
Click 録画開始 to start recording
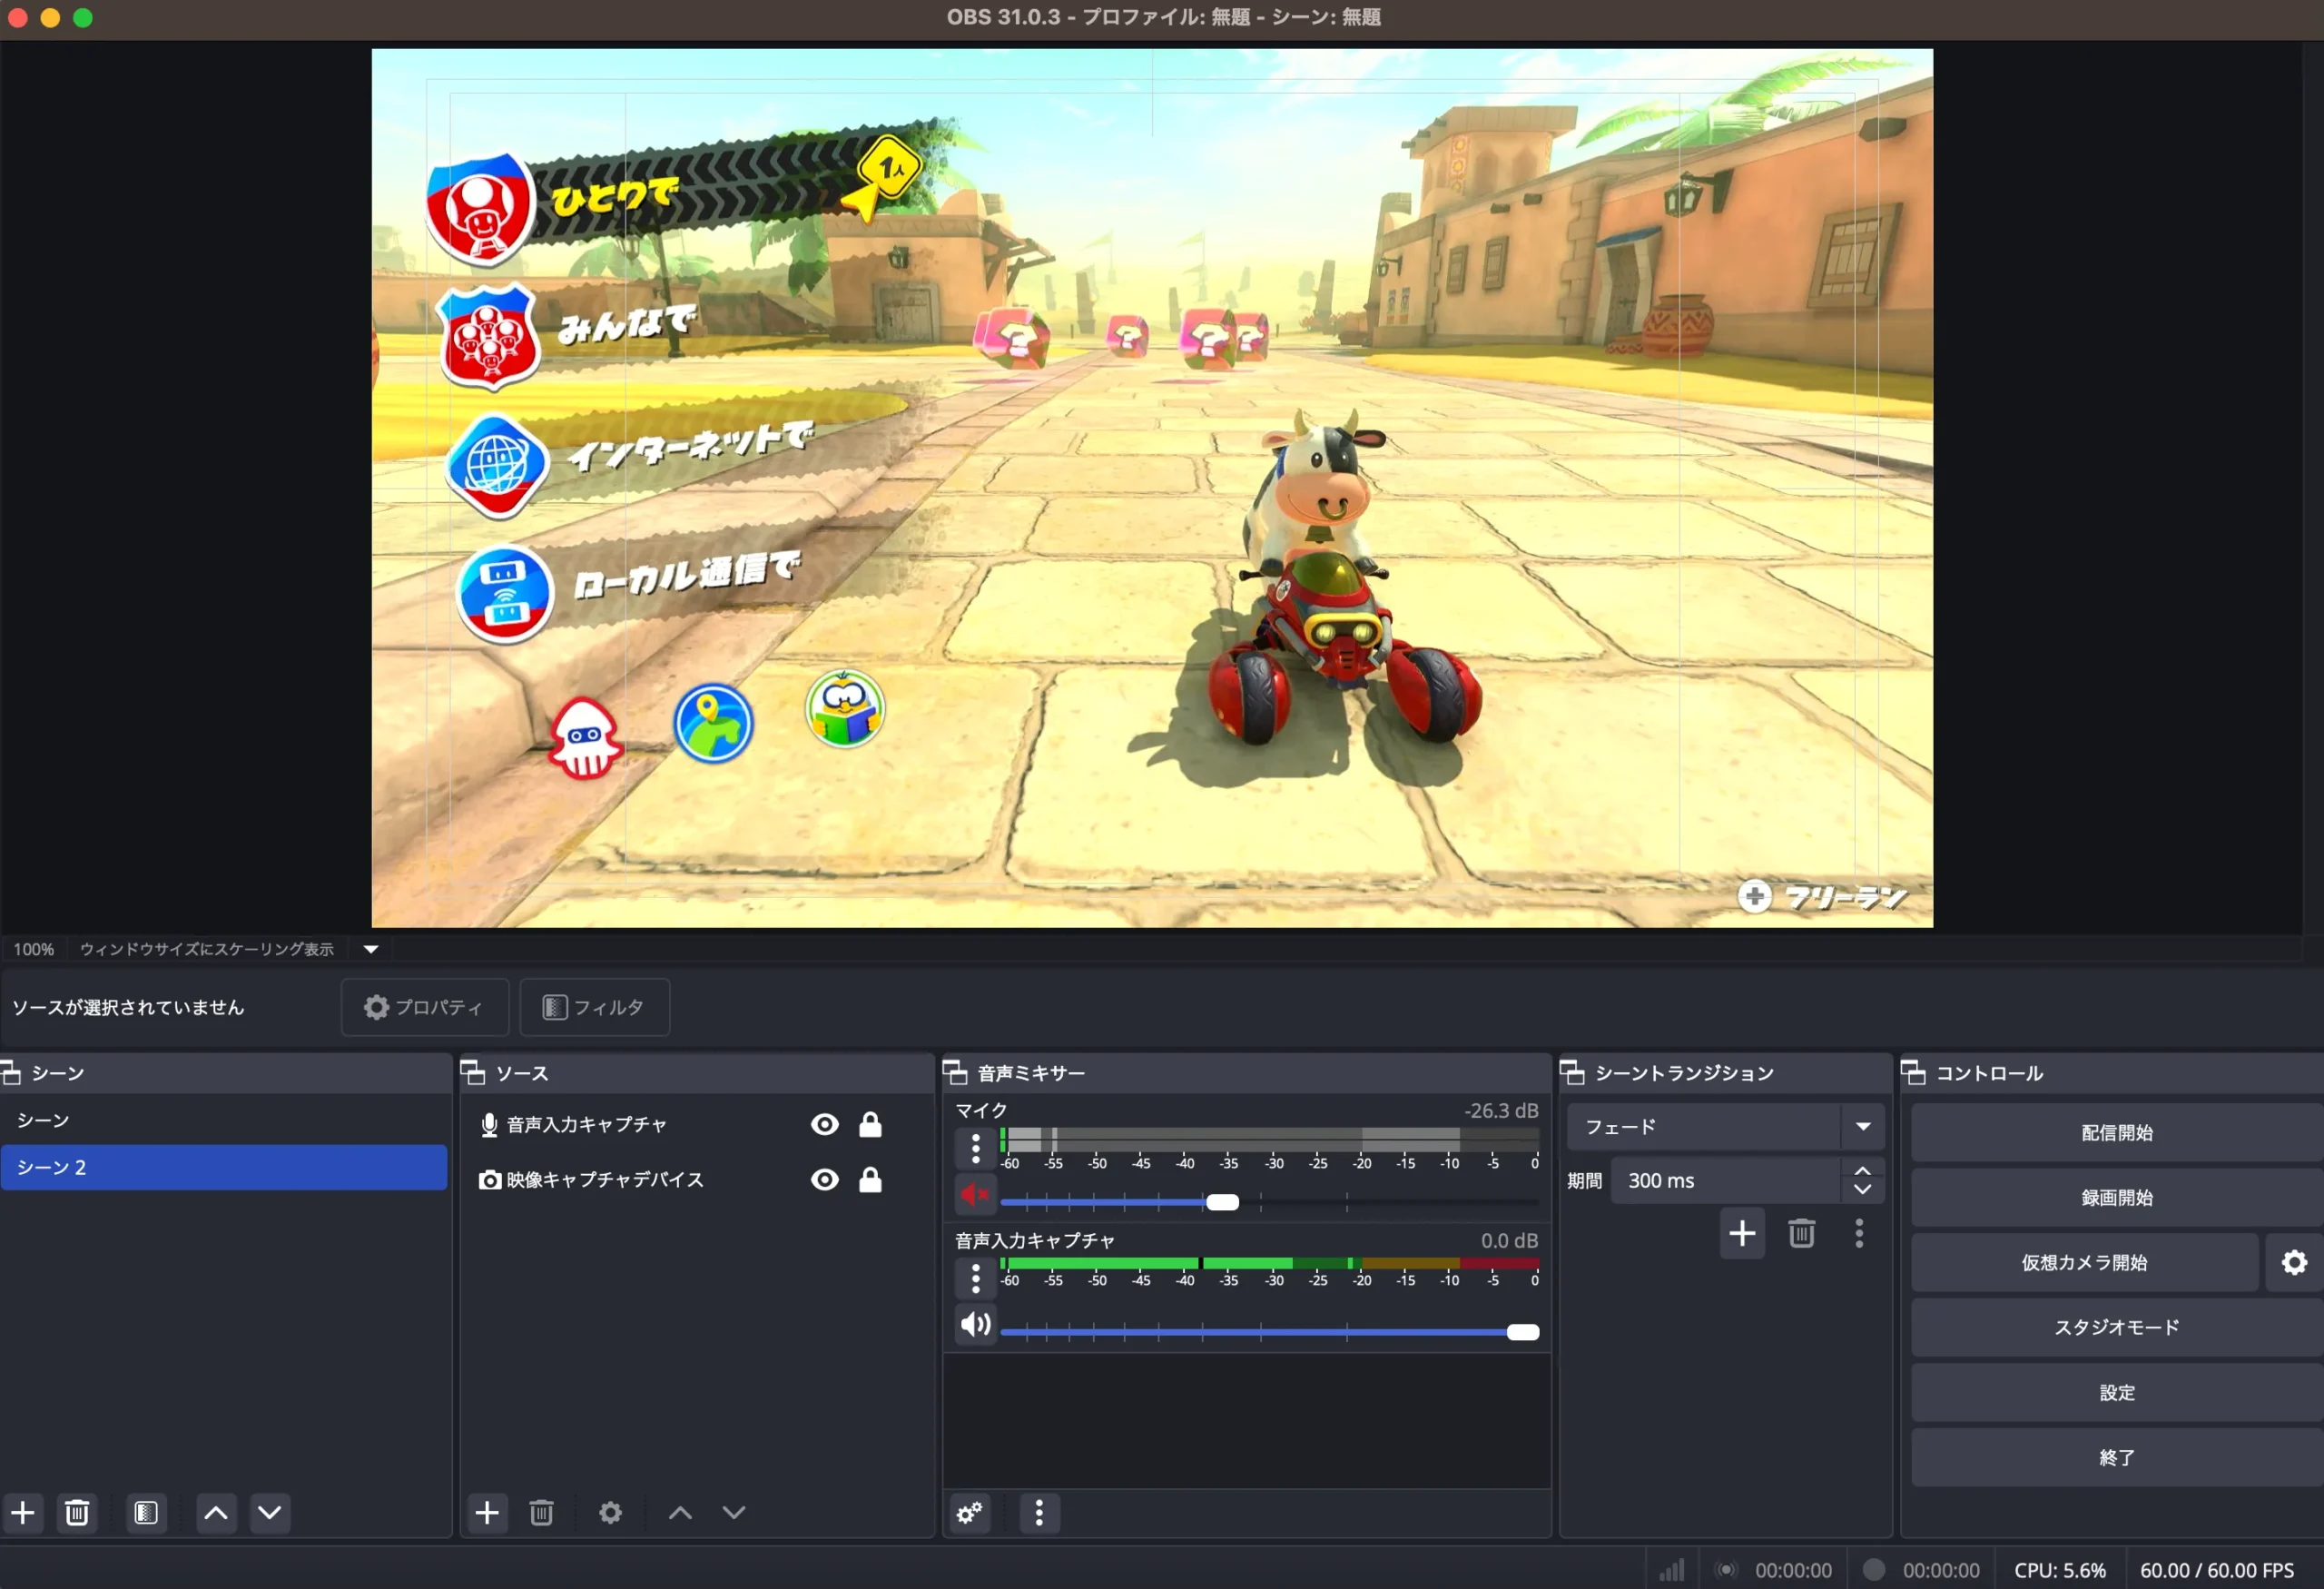point(2117,1197)
